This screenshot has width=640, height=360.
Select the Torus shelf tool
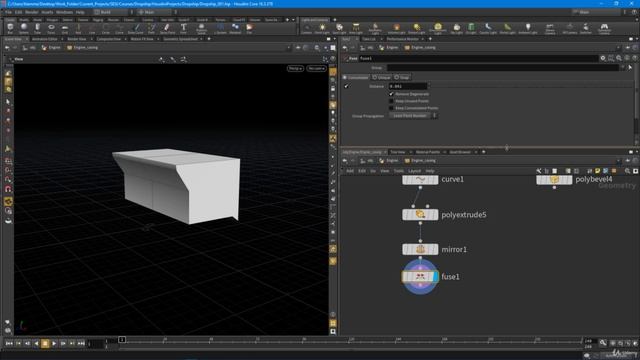pyautogui.click(x=51, y=28)
